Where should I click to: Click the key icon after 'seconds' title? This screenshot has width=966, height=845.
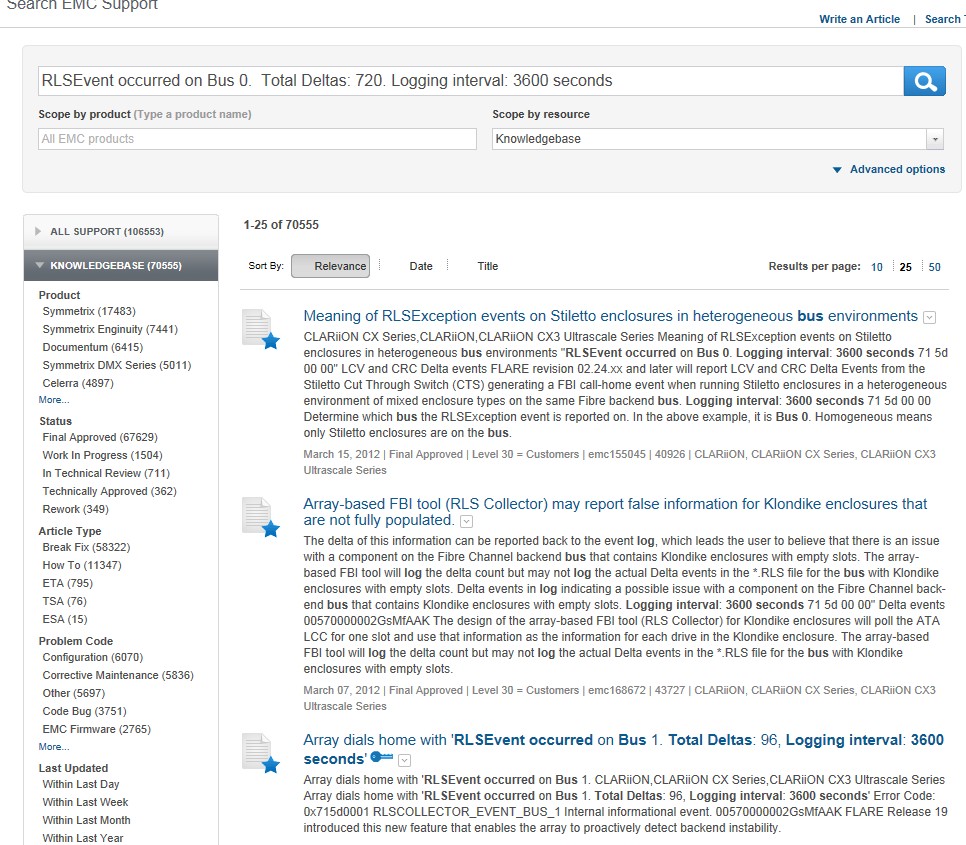coord(382,756)
